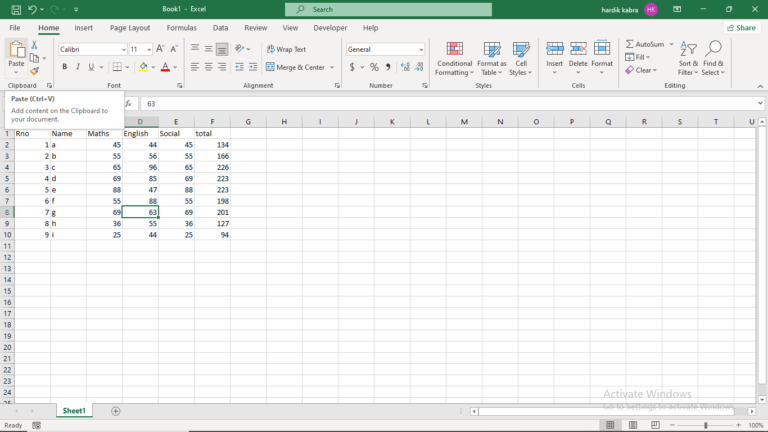Apply the percent style number format
768x432 pixels.
click(x=374, y=67)
